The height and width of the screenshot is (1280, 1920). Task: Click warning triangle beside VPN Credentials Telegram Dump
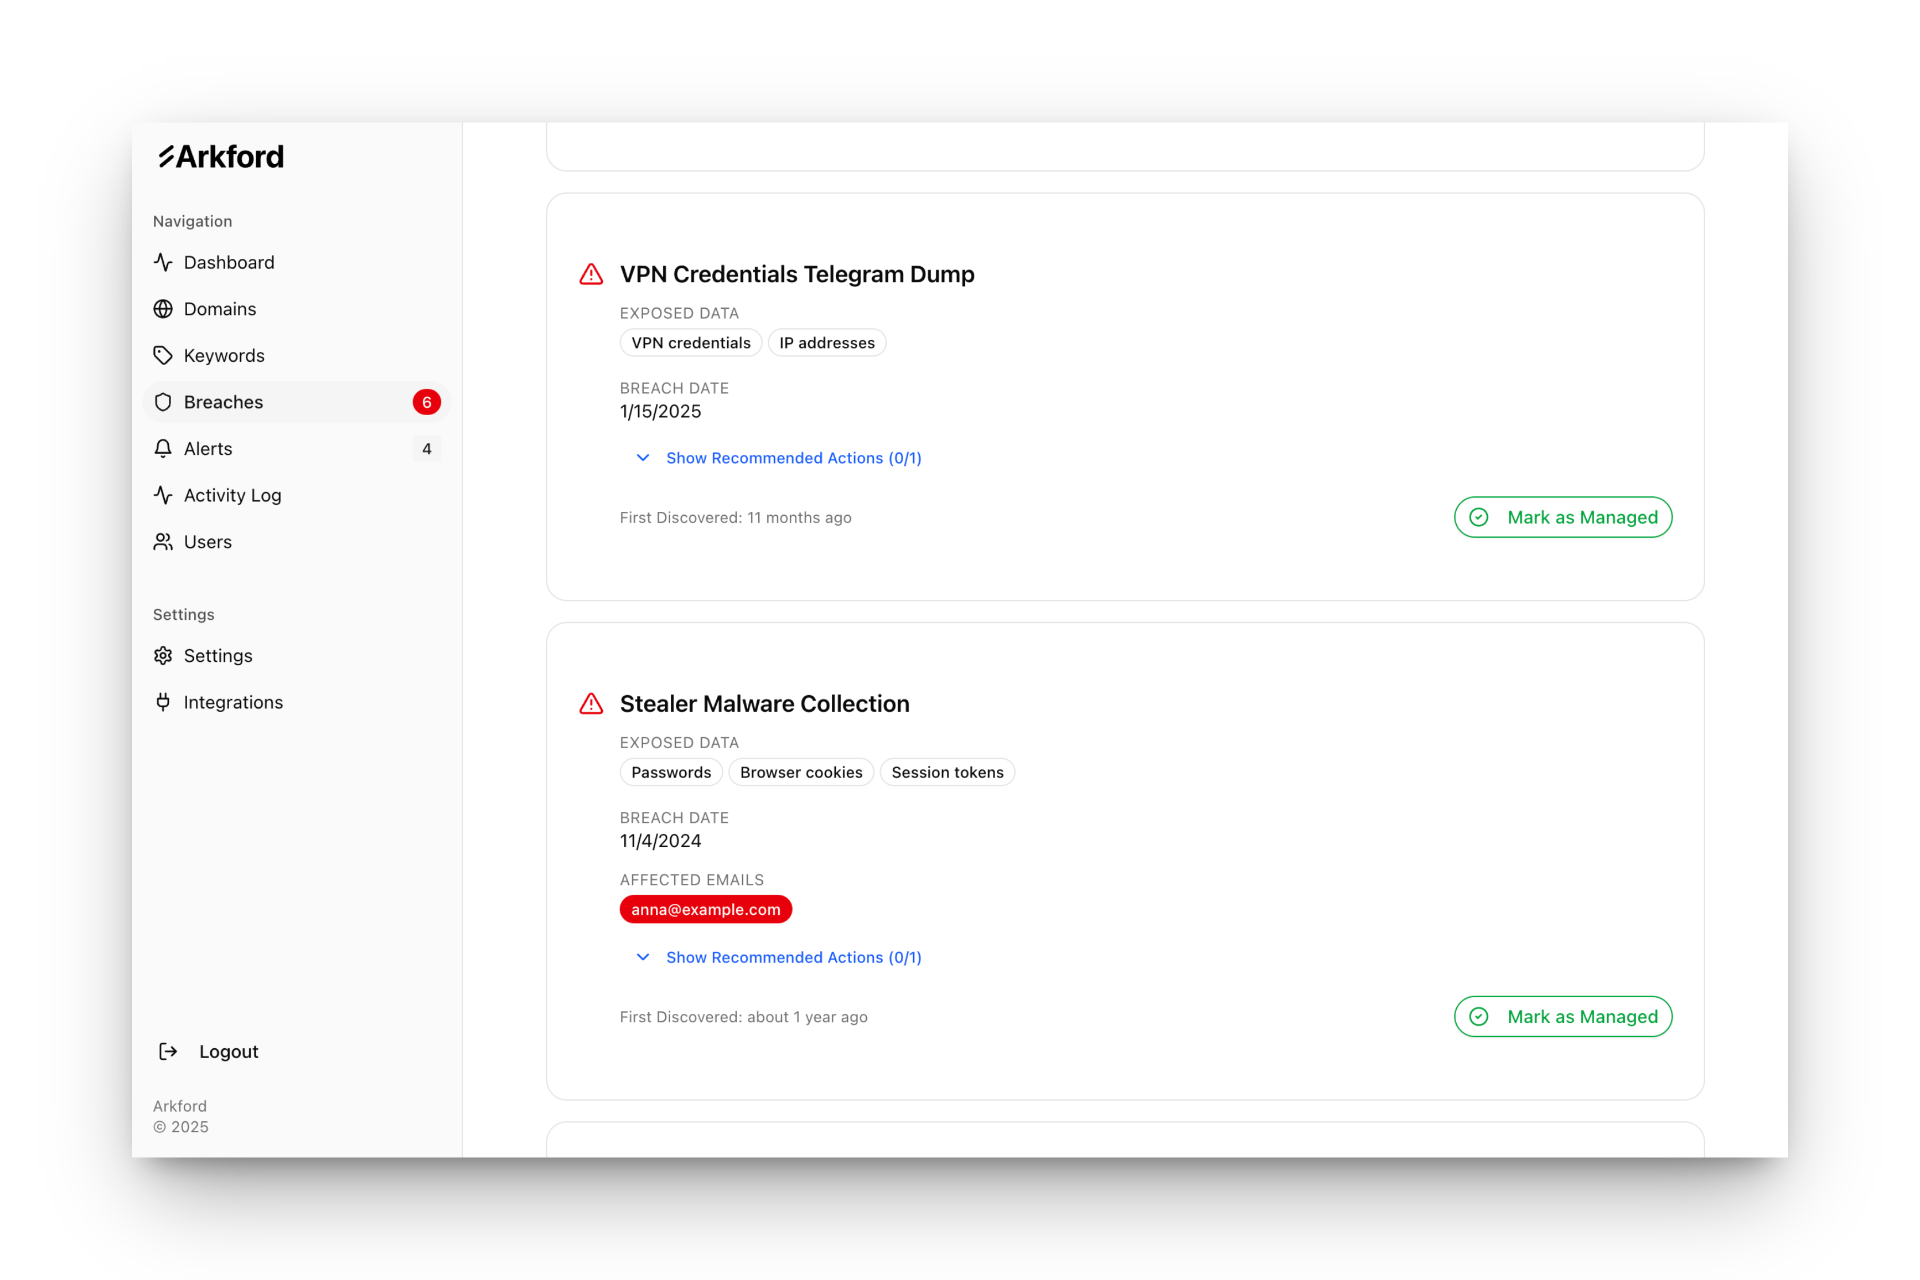[x=591, y=274]
